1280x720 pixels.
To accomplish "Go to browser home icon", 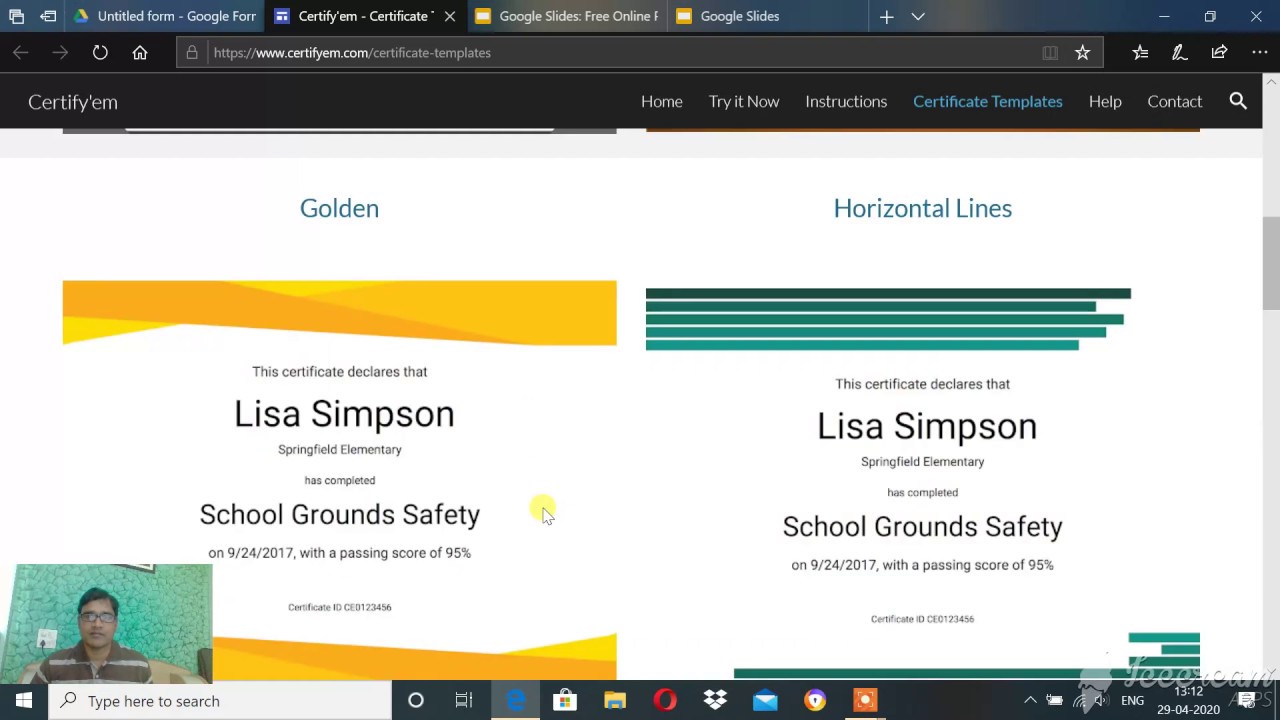I will tap(140, 53).
